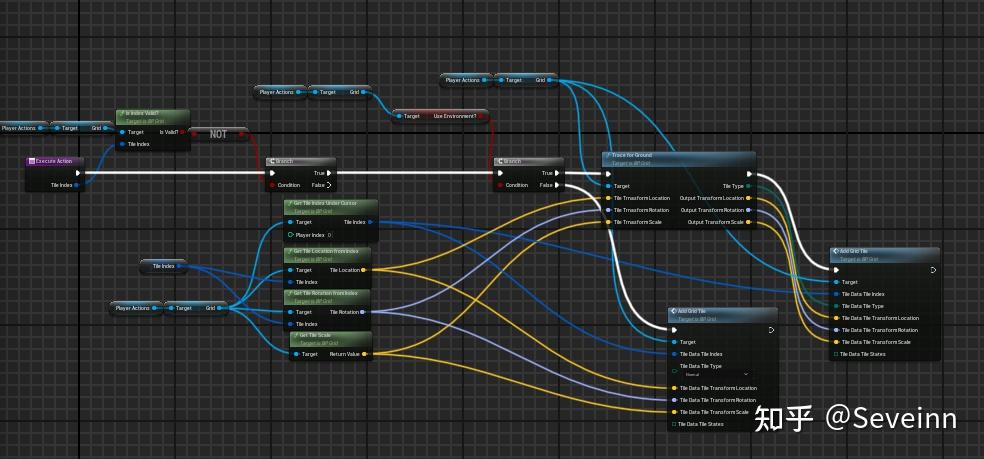Screen dimensions: 984x459
Task: Click the Player Index input pin
Action: click(290, 235)
